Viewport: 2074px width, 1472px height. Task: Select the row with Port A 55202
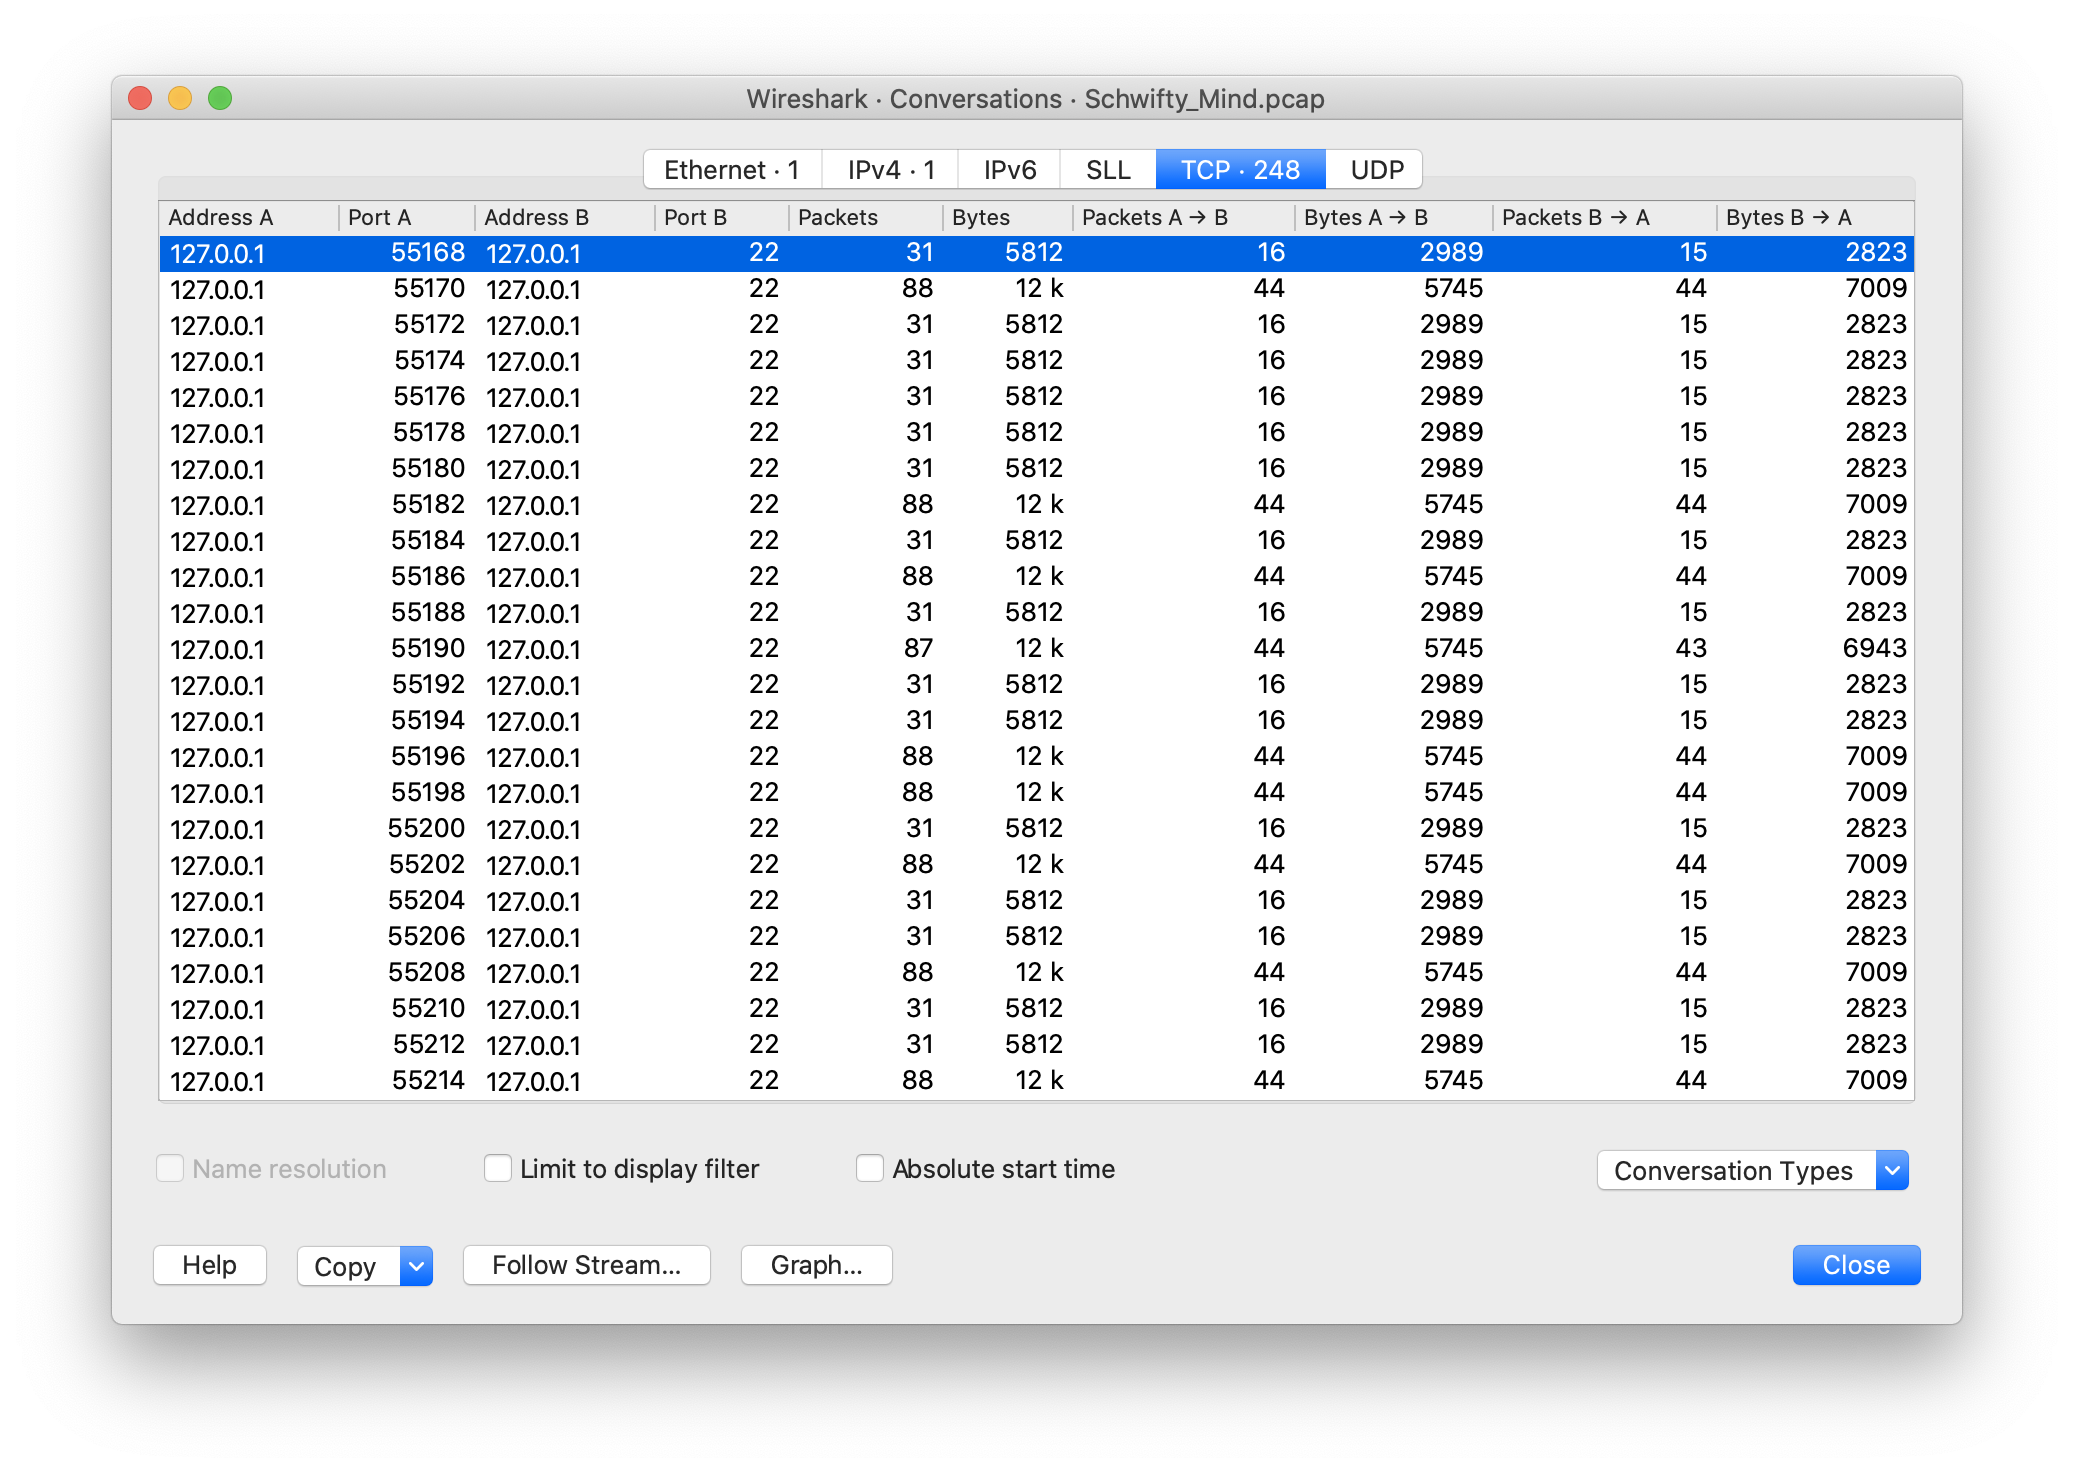(x=1037, y=865)
